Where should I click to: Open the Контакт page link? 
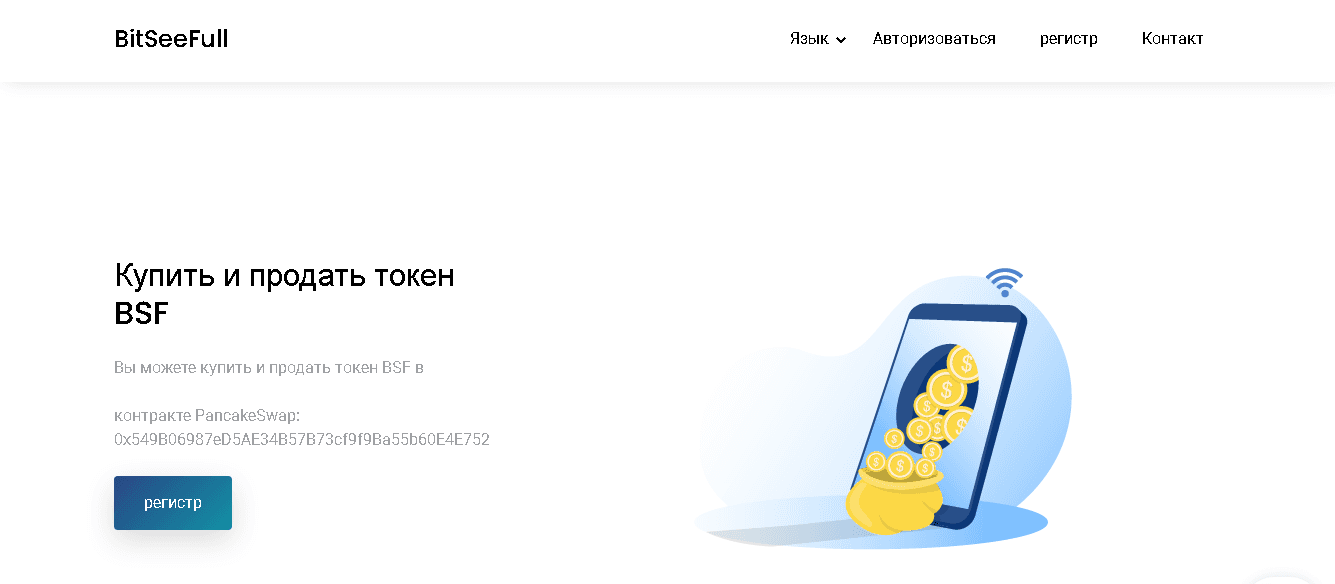[1172, 39]
